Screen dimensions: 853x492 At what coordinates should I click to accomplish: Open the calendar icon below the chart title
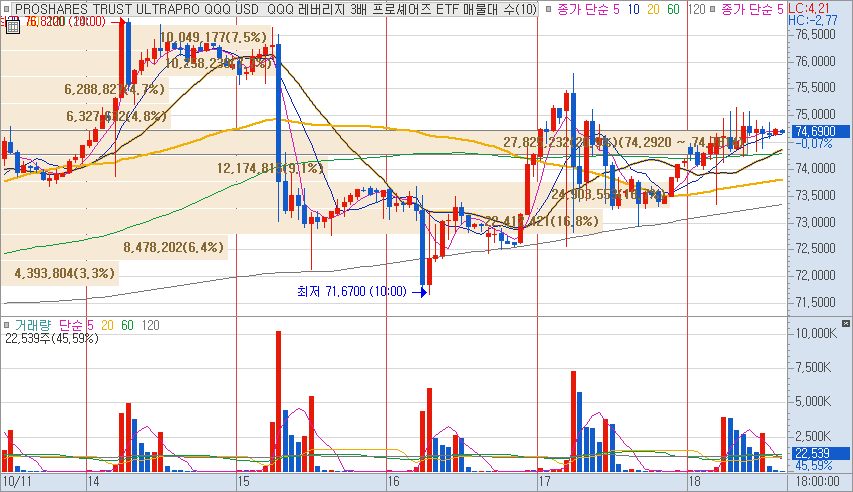[x=13, y=26]
